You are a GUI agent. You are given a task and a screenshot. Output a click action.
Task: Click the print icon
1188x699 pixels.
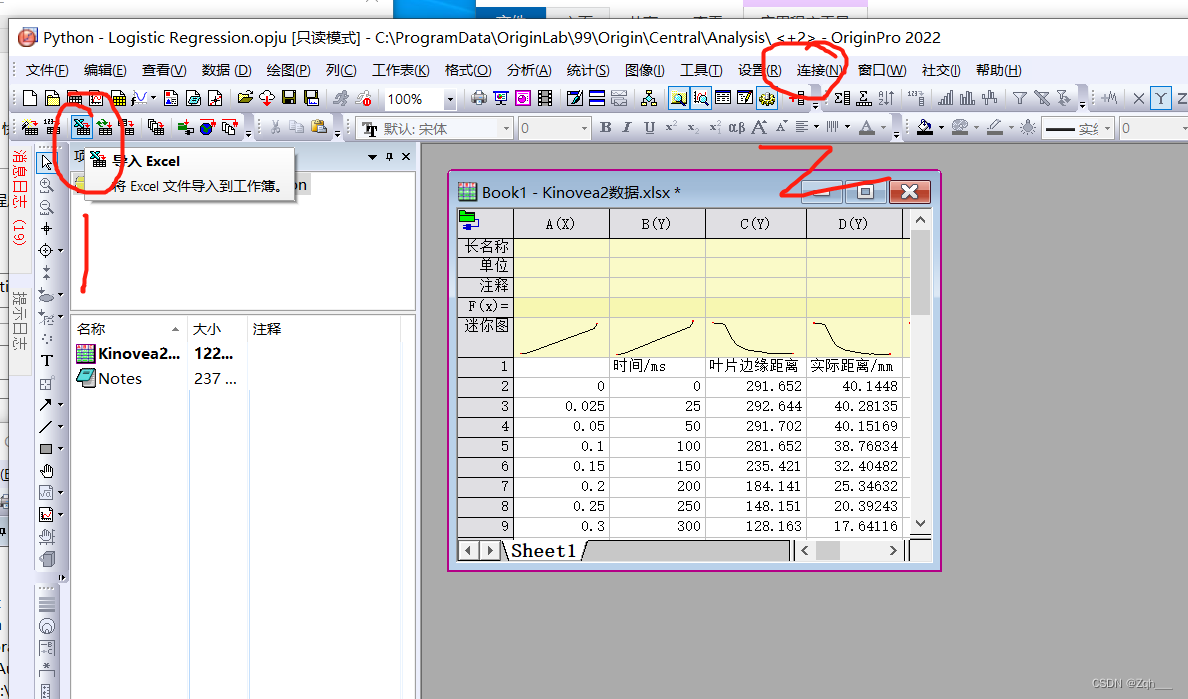tap(479, 98)
